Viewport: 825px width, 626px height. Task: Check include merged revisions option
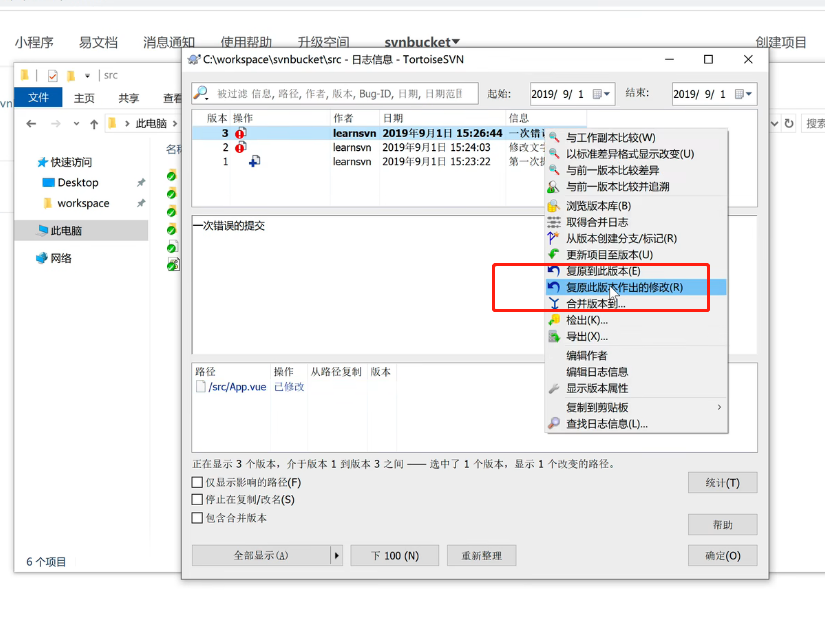(x=197, y=518)
